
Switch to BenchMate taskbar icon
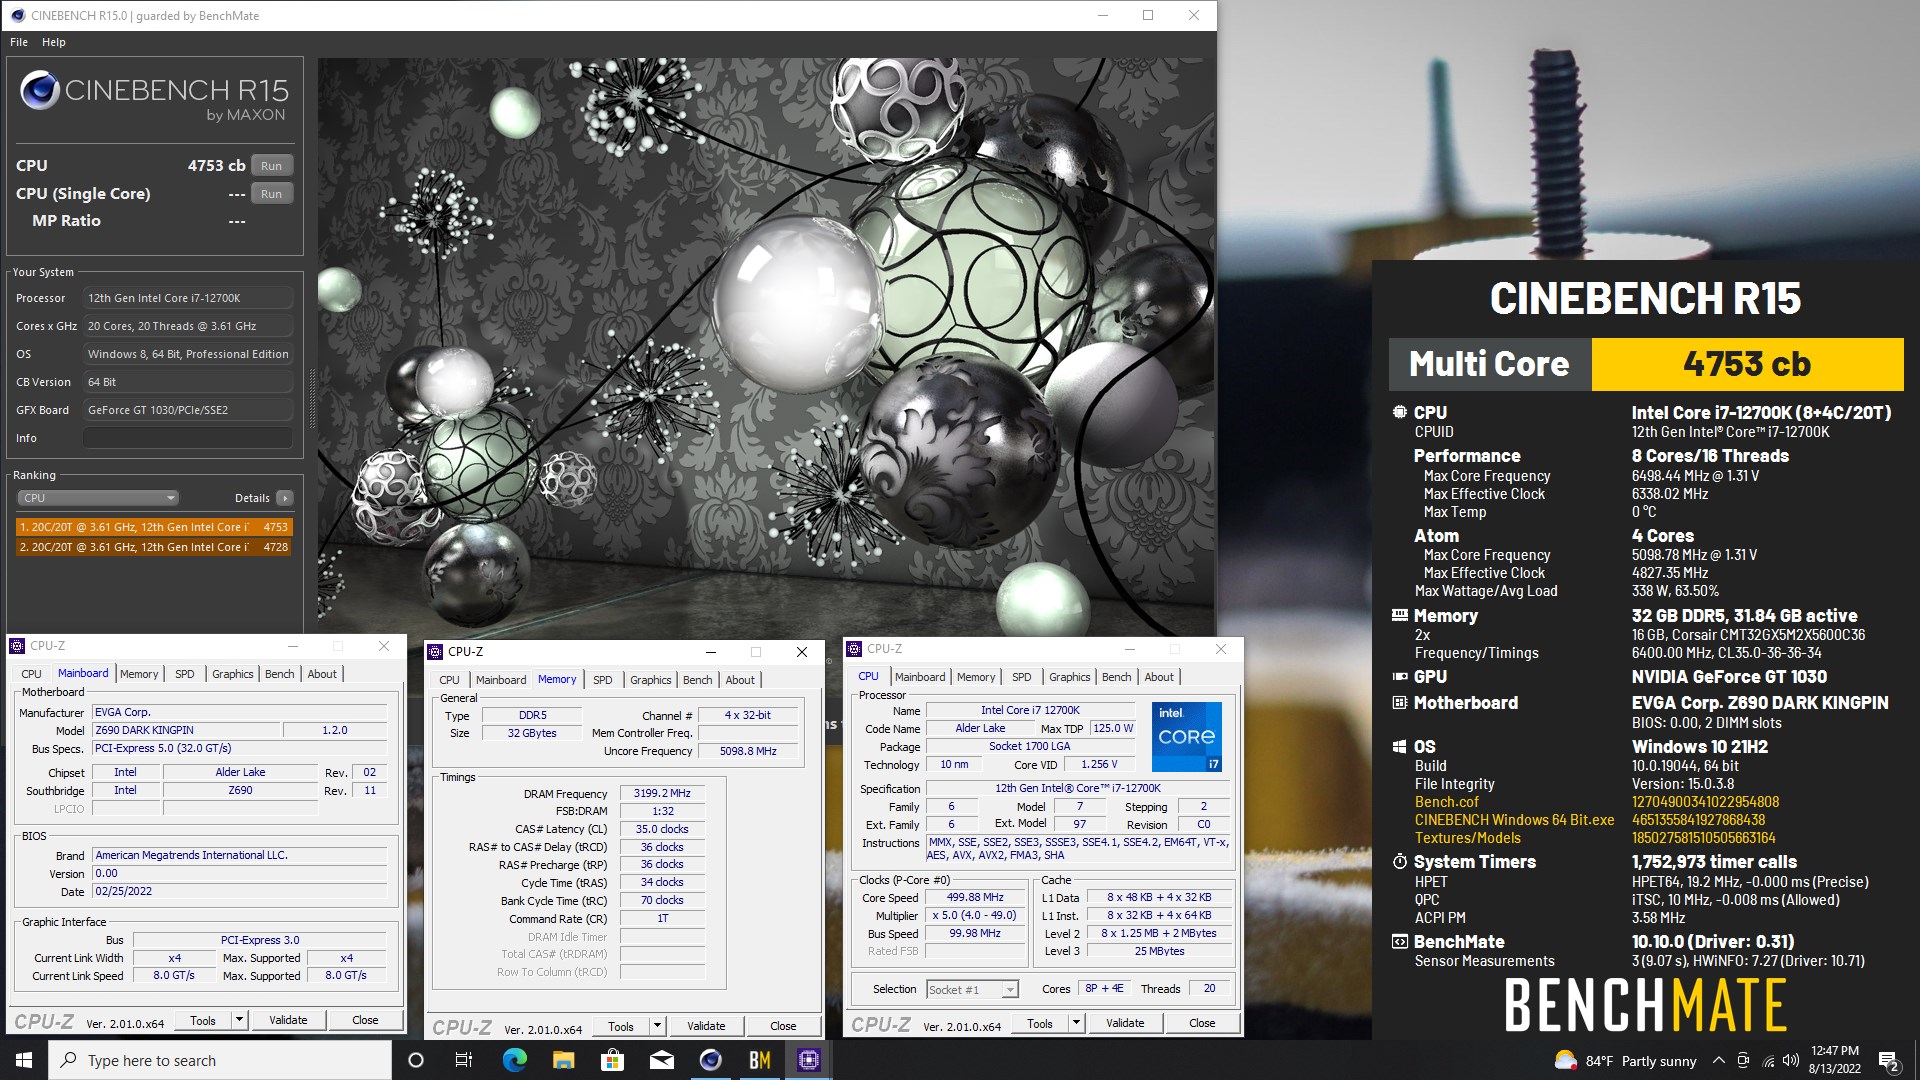[760, 1060]
